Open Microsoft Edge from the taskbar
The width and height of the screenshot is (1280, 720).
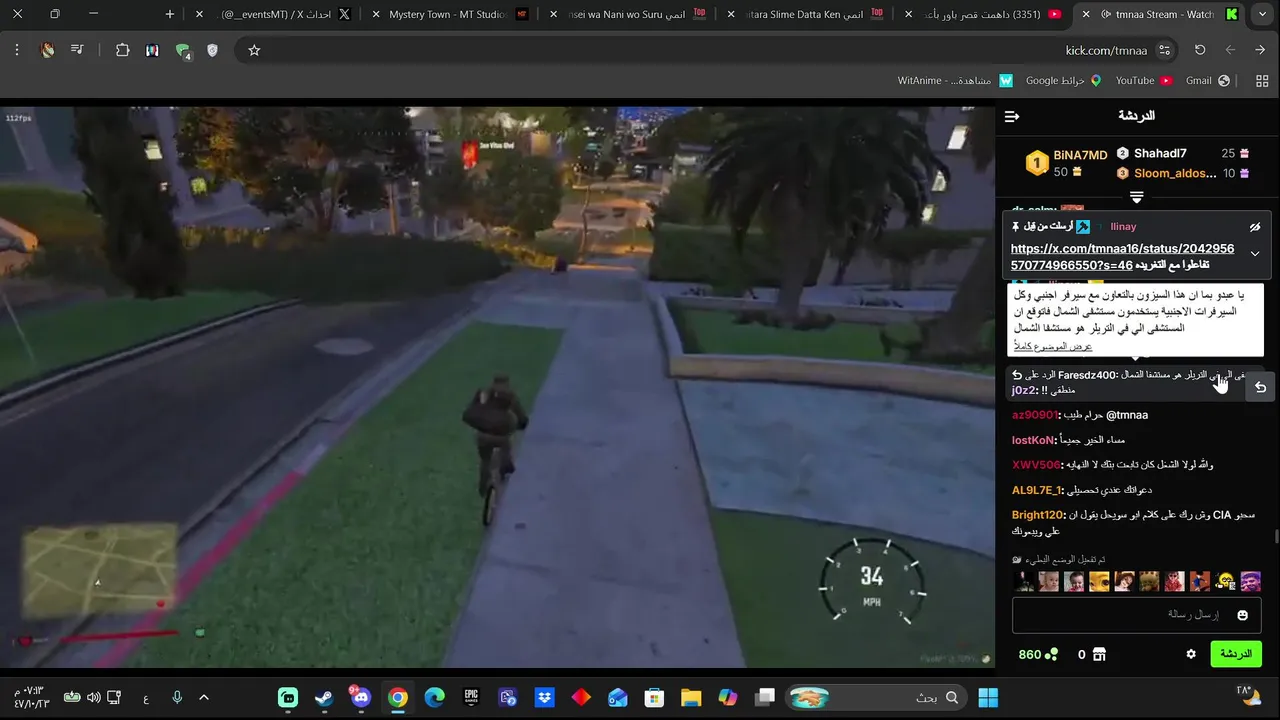434,697
